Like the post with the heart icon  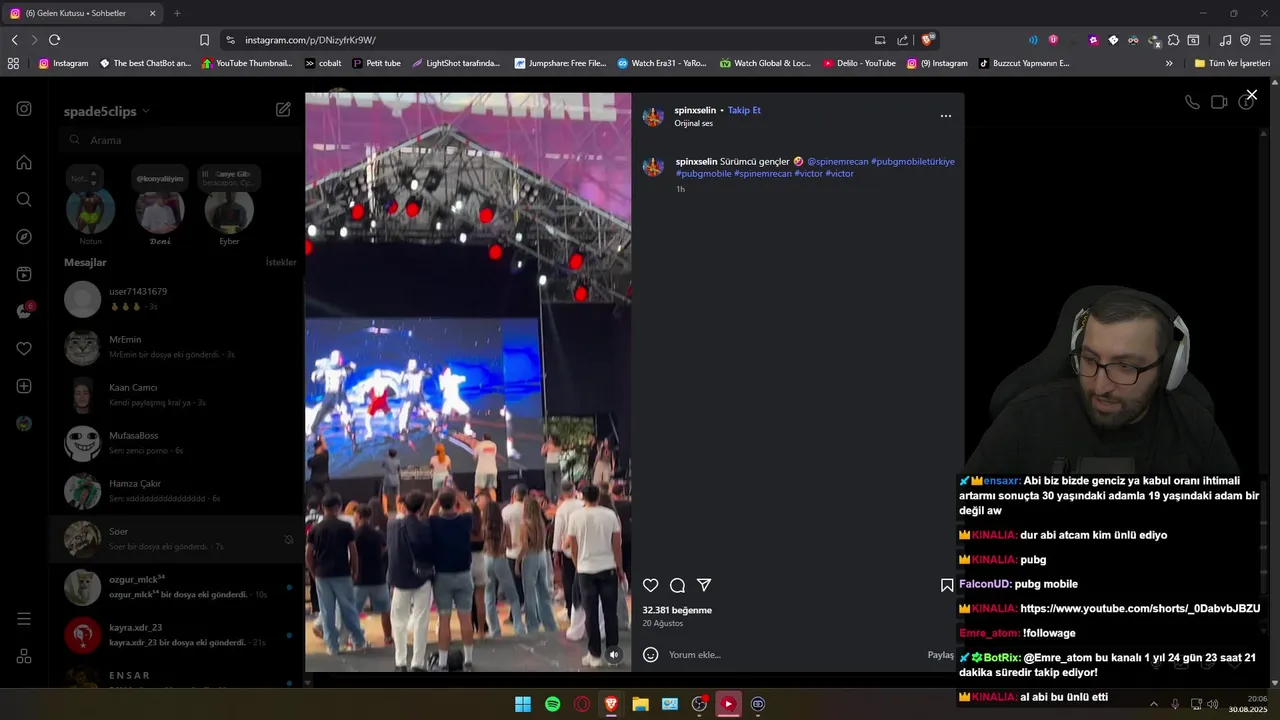pos(651,585)
